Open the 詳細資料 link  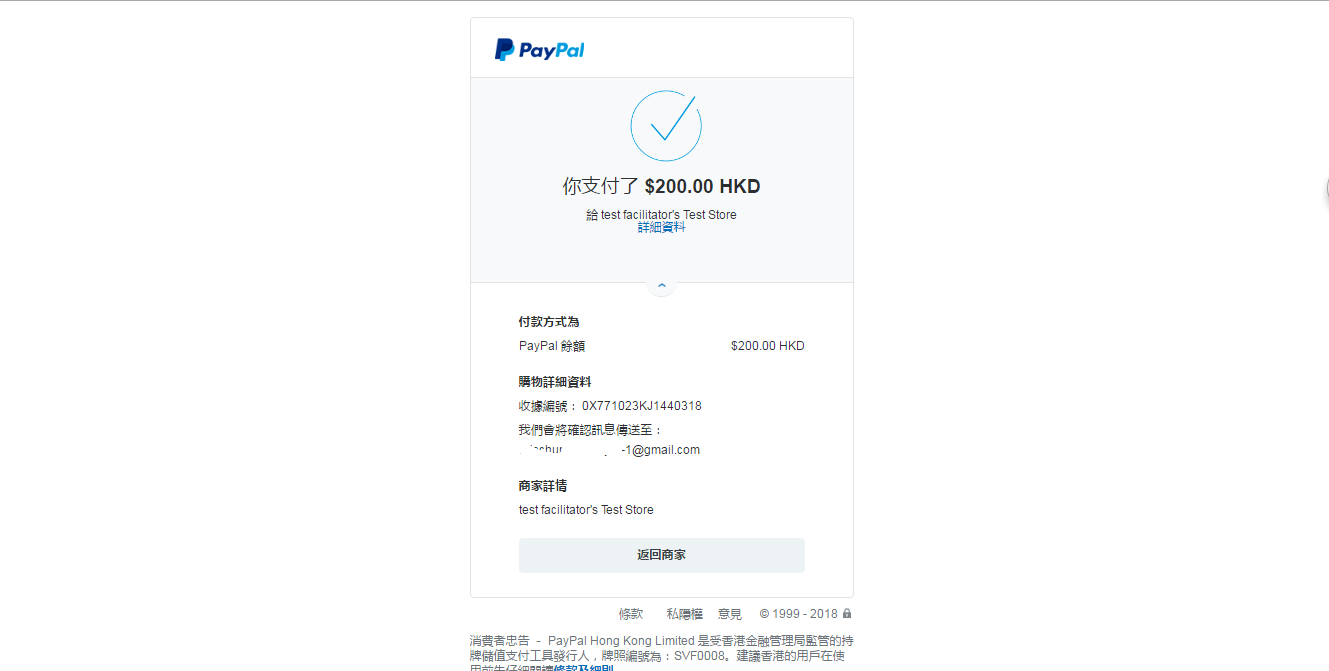click(662, 228)
